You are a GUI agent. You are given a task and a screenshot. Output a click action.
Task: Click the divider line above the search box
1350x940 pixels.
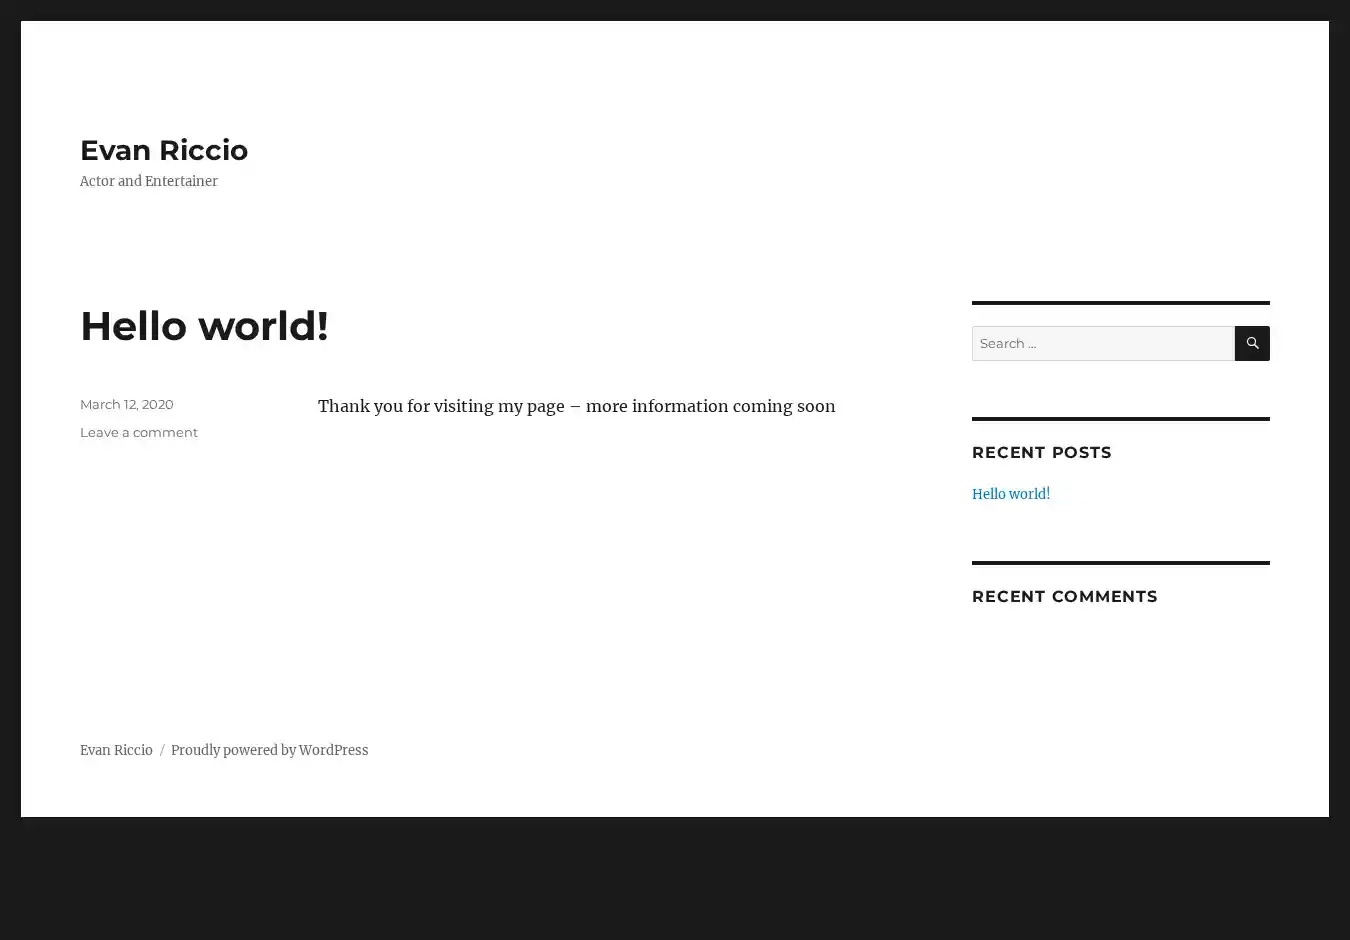pos(1120,302)
